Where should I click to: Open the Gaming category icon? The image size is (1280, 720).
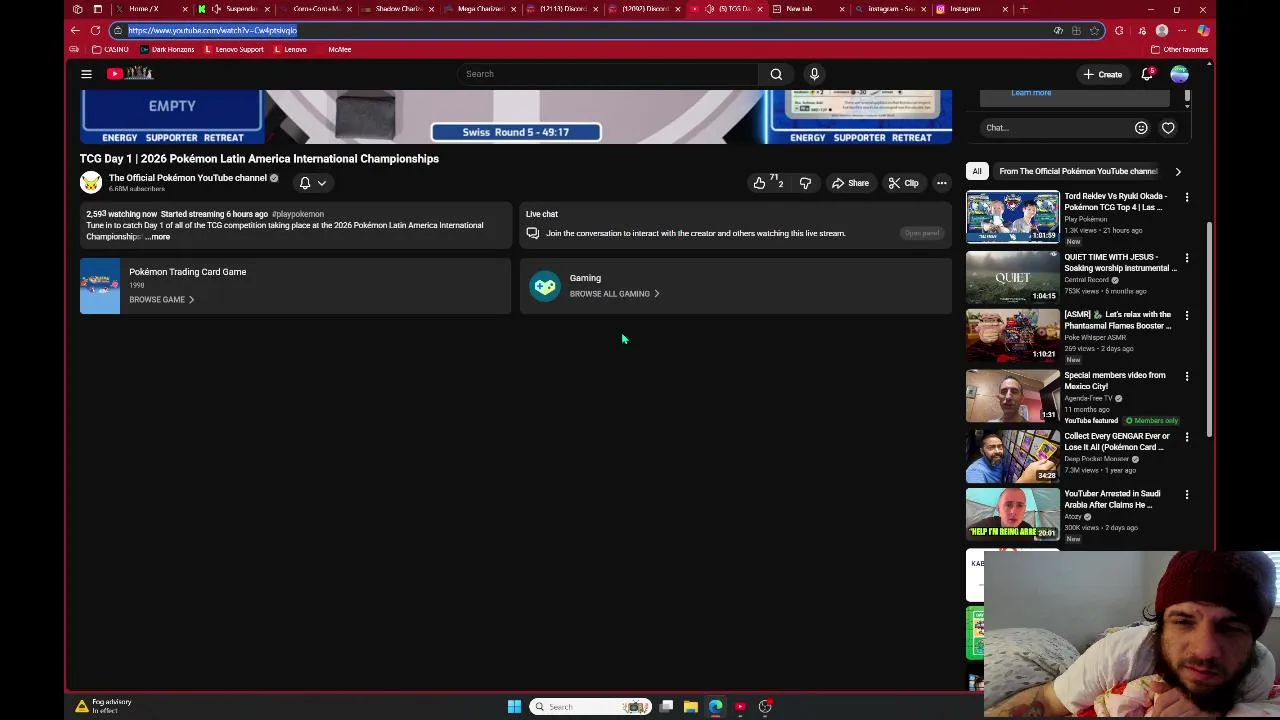click(x=545, y=286)
